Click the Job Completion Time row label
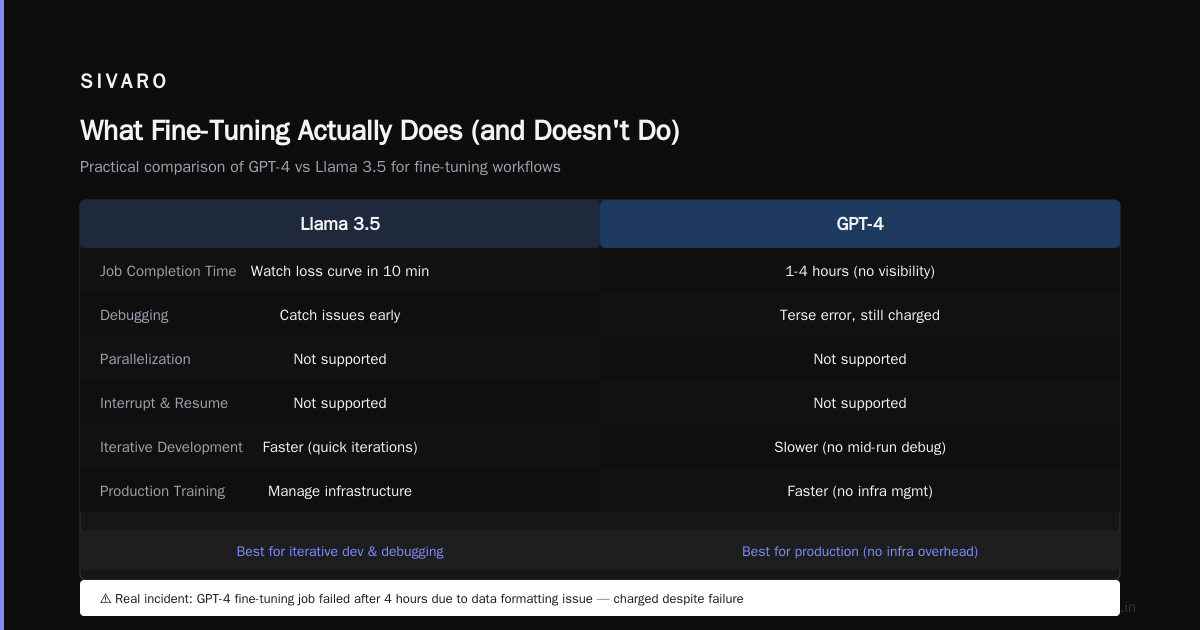The width and height of the screenshot is (1200, 630). point(168,271)
